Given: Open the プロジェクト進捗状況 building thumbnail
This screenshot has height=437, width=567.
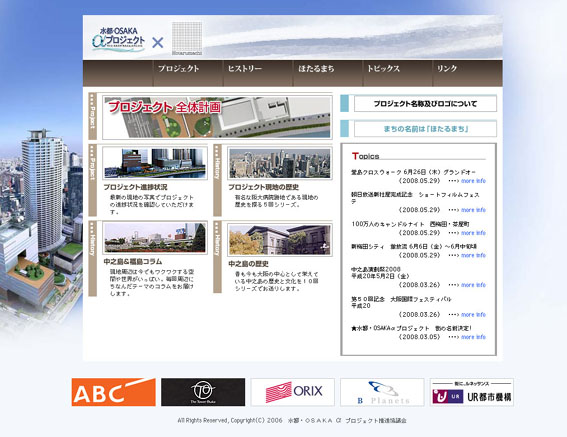Looking at the screenshot, I should [x=155, y=163].
